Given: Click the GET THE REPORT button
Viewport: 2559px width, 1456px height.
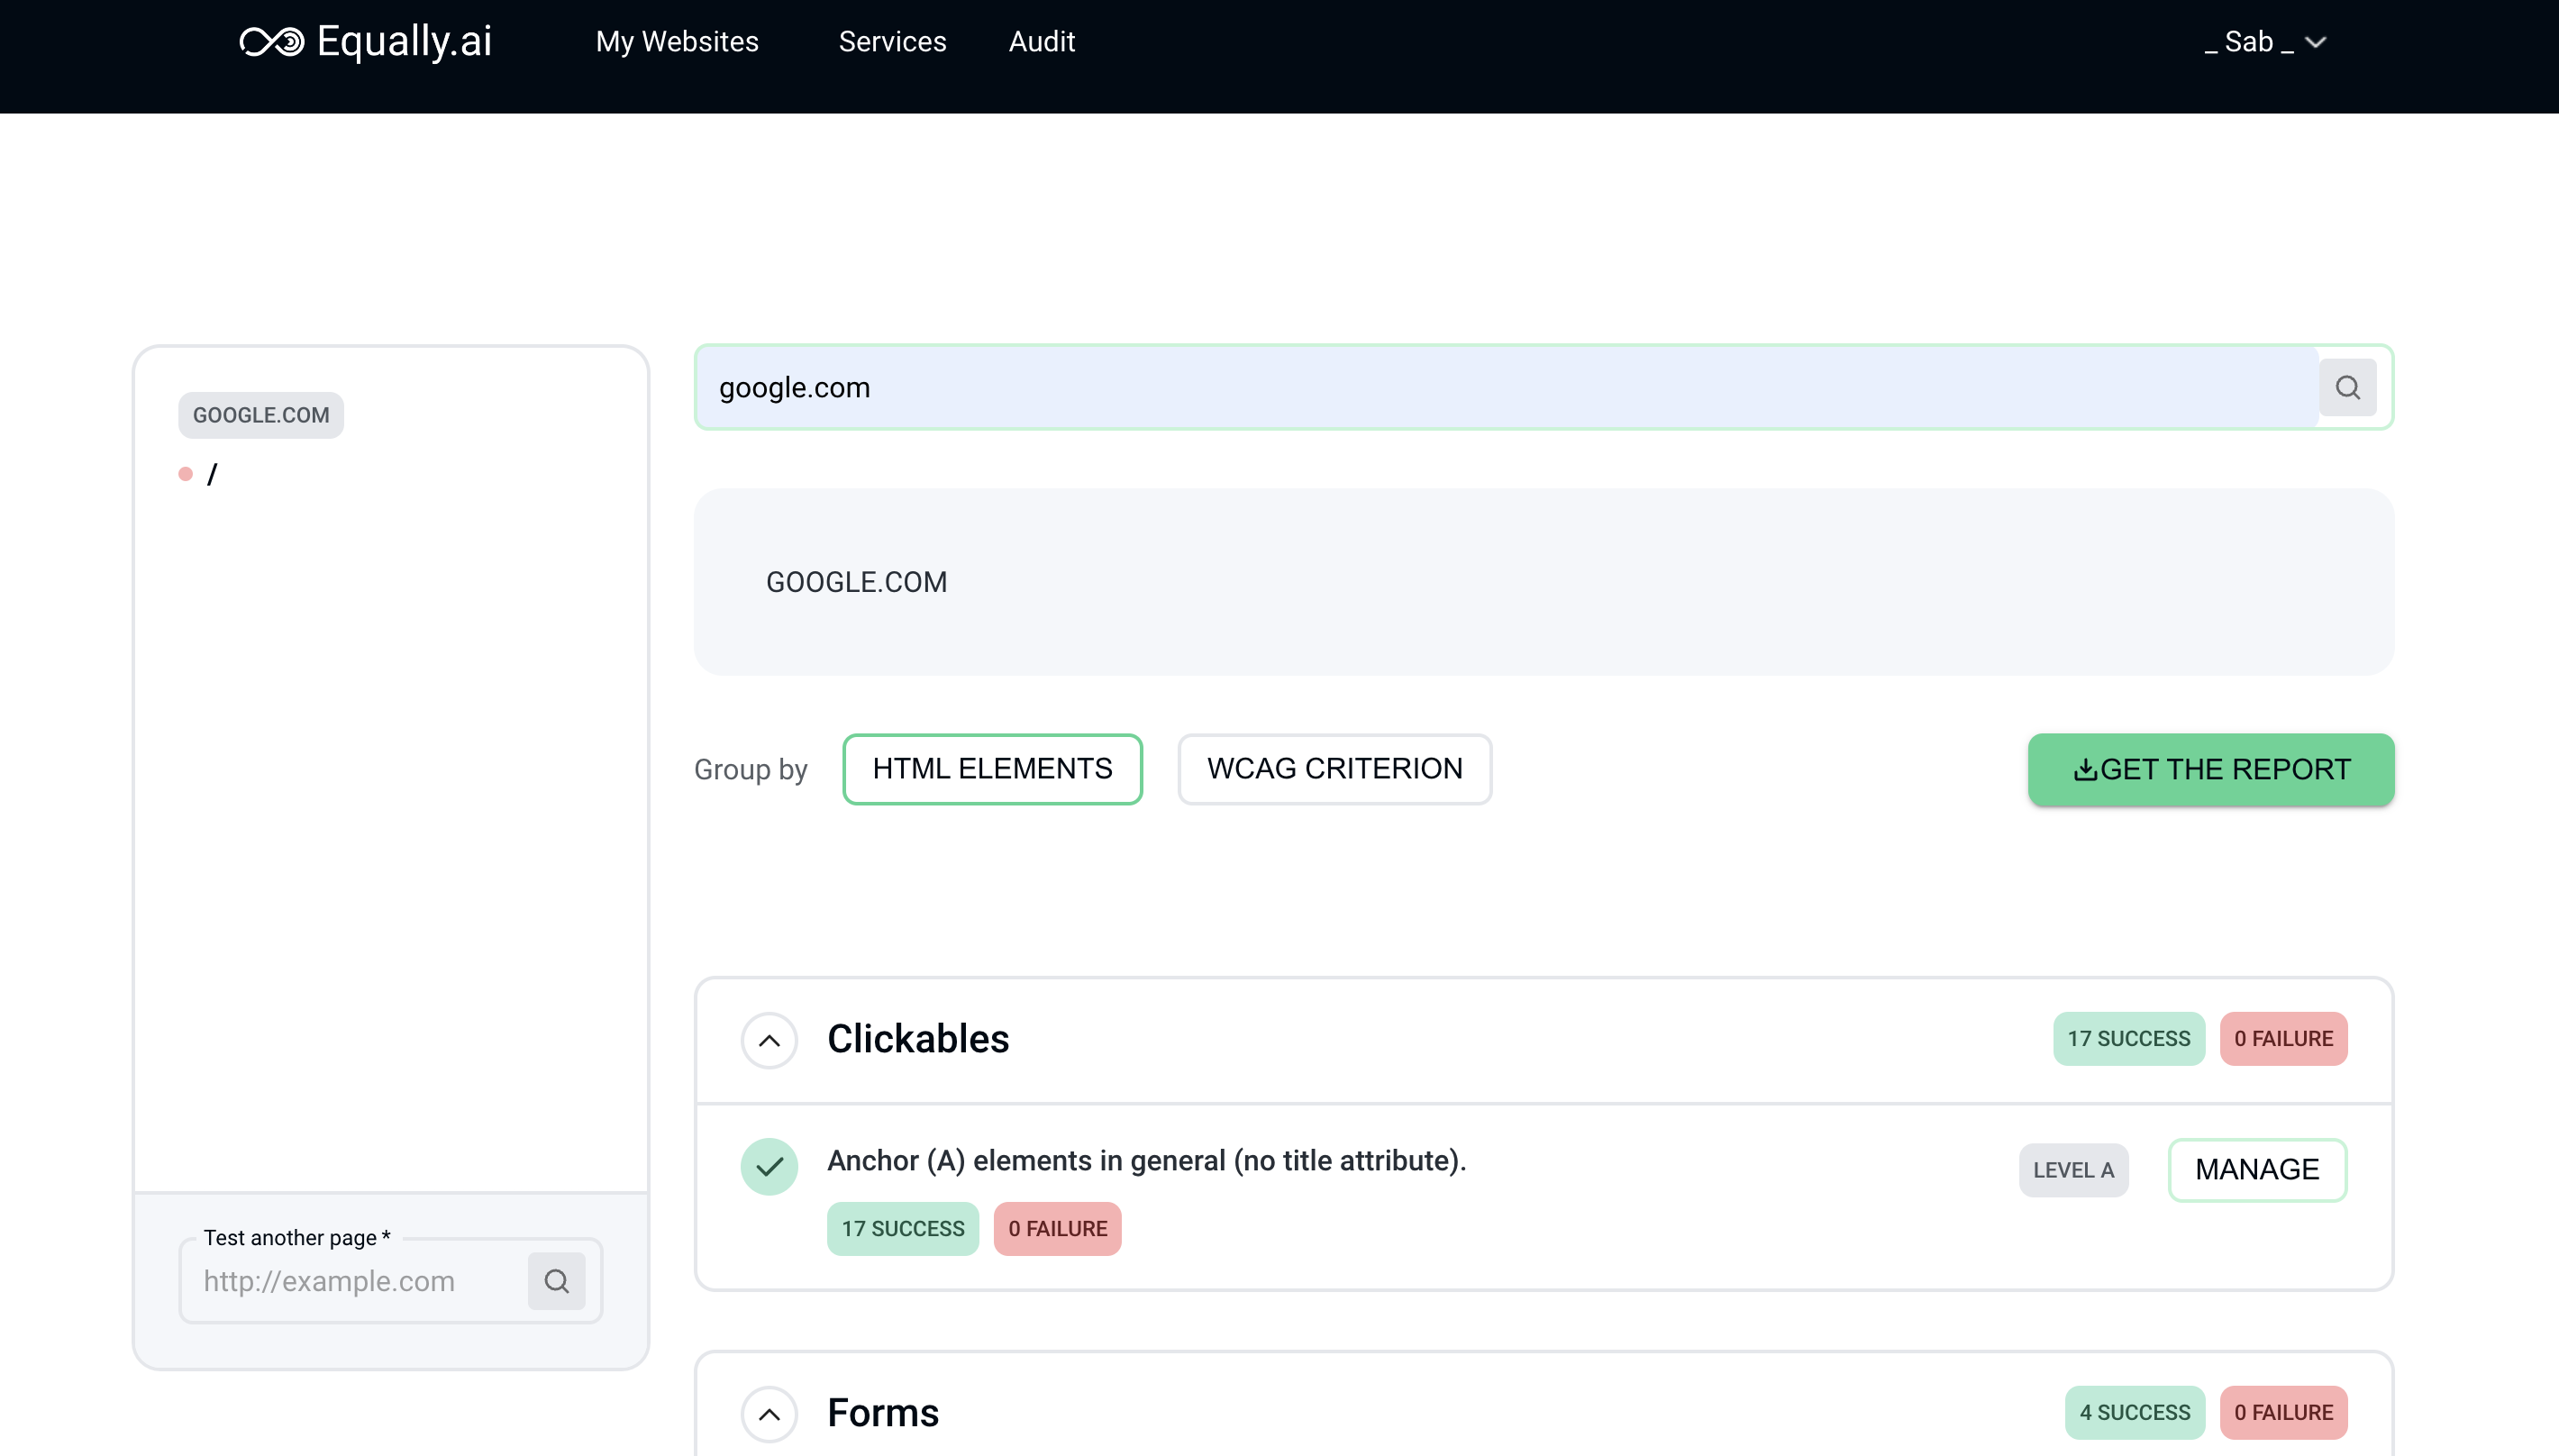Looking at the screenshot, I should click(x=2211, y=769).
